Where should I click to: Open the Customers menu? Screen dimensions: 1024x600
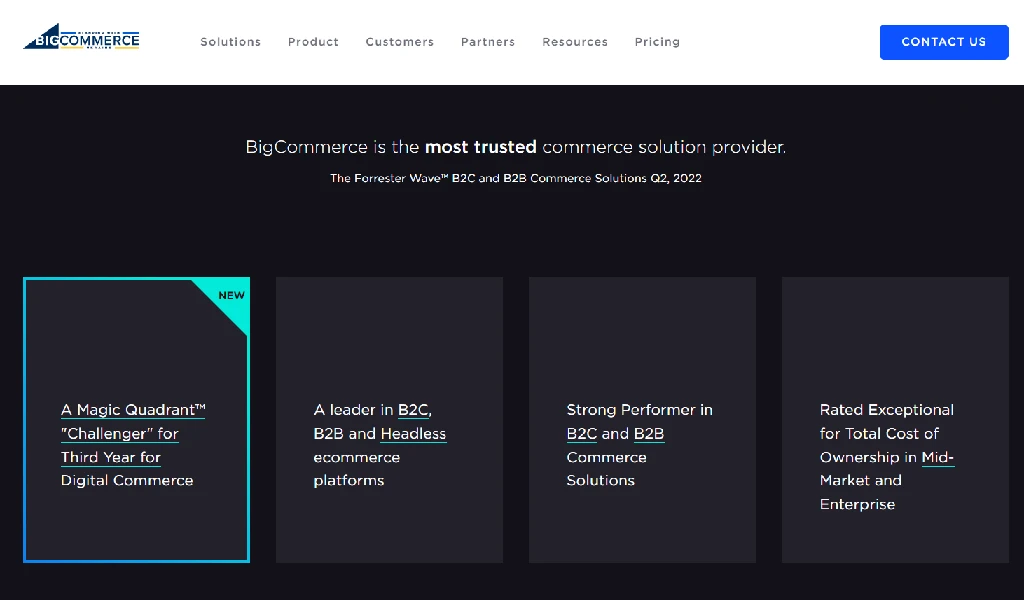(400, 42)
